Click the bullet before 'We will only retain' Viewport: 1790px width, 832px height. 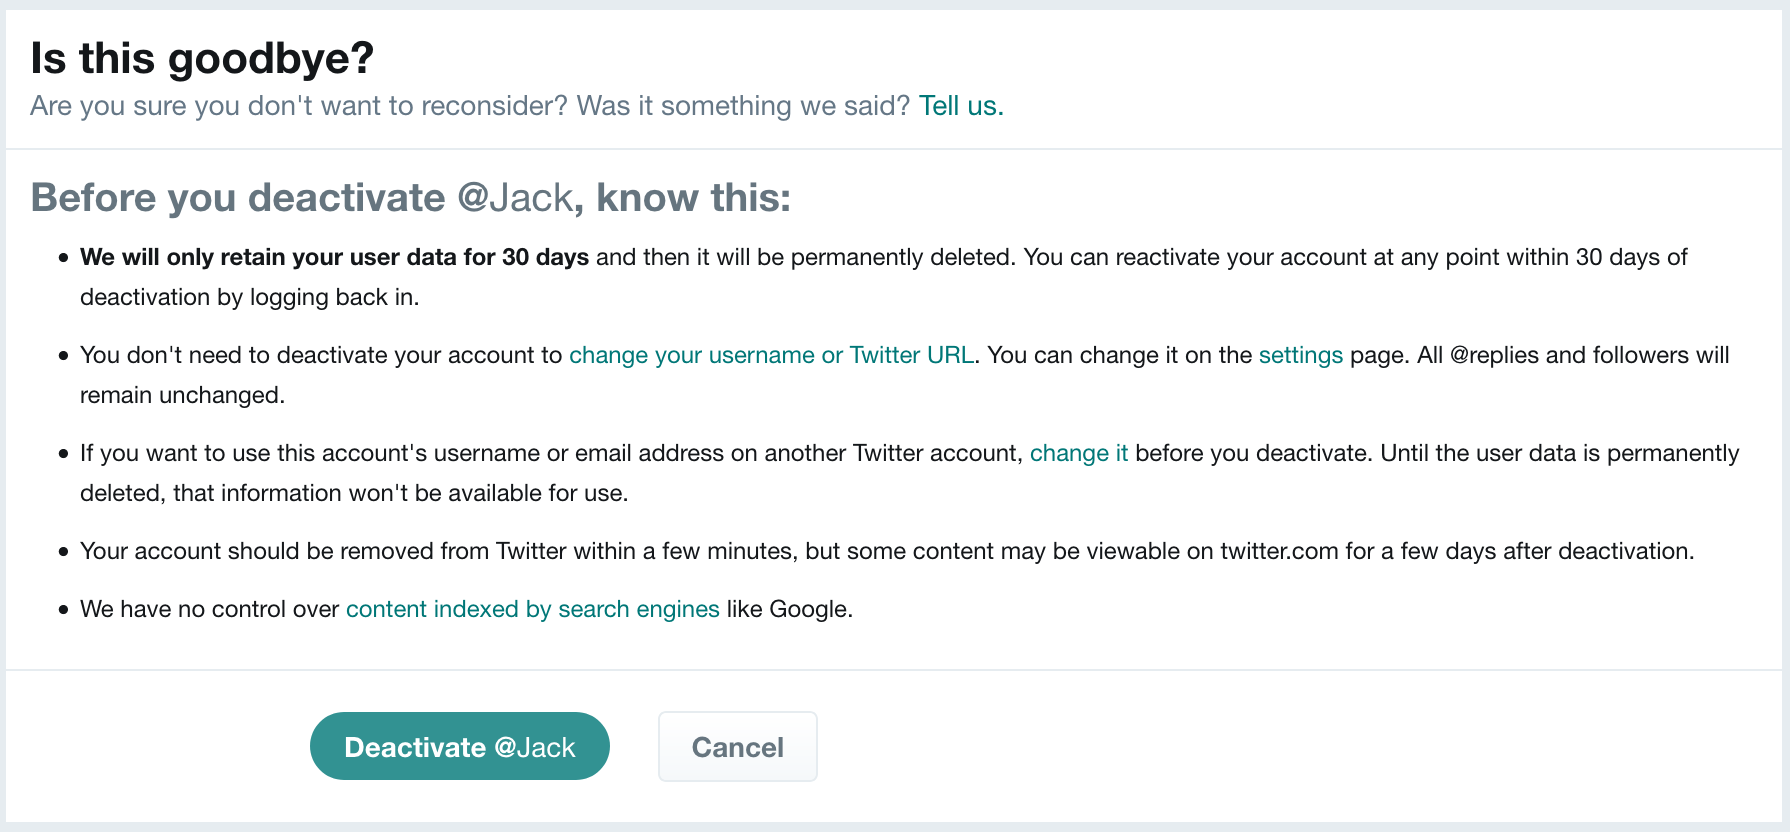(x=63, y=258)
